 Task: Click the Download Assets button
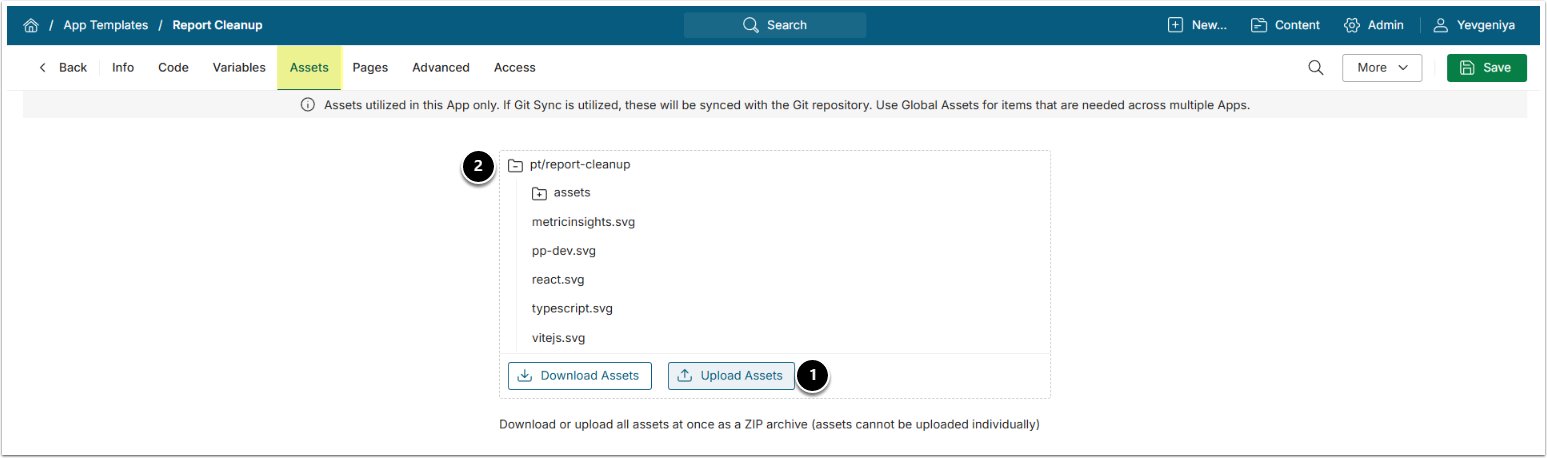coord(580,376)
